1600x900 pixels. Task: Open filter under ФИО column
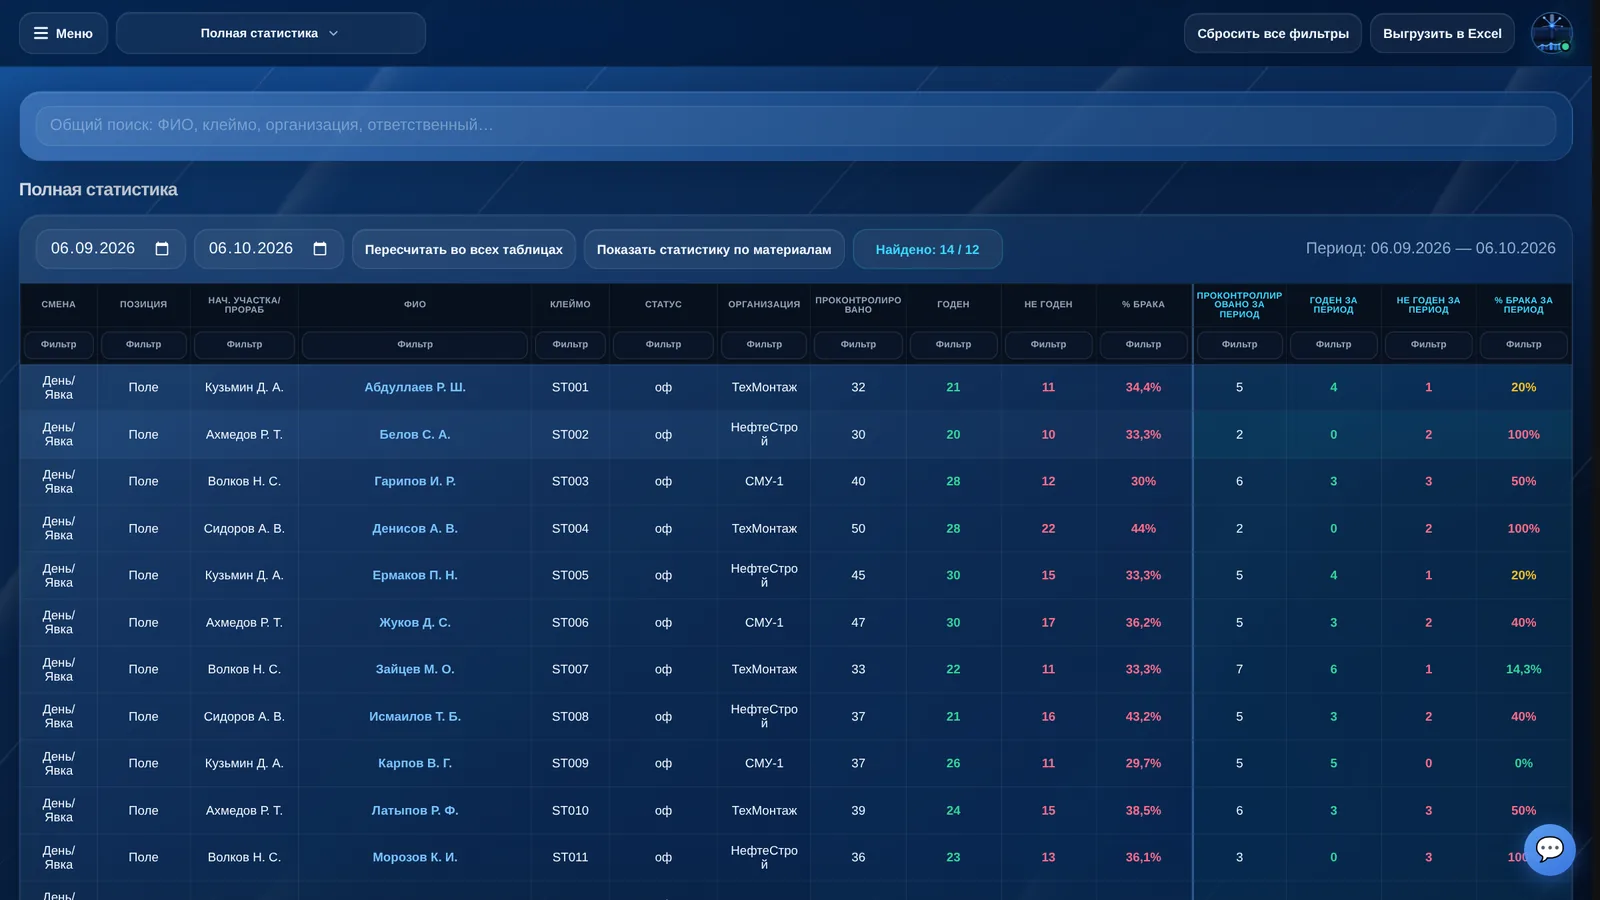pos(415,344)
